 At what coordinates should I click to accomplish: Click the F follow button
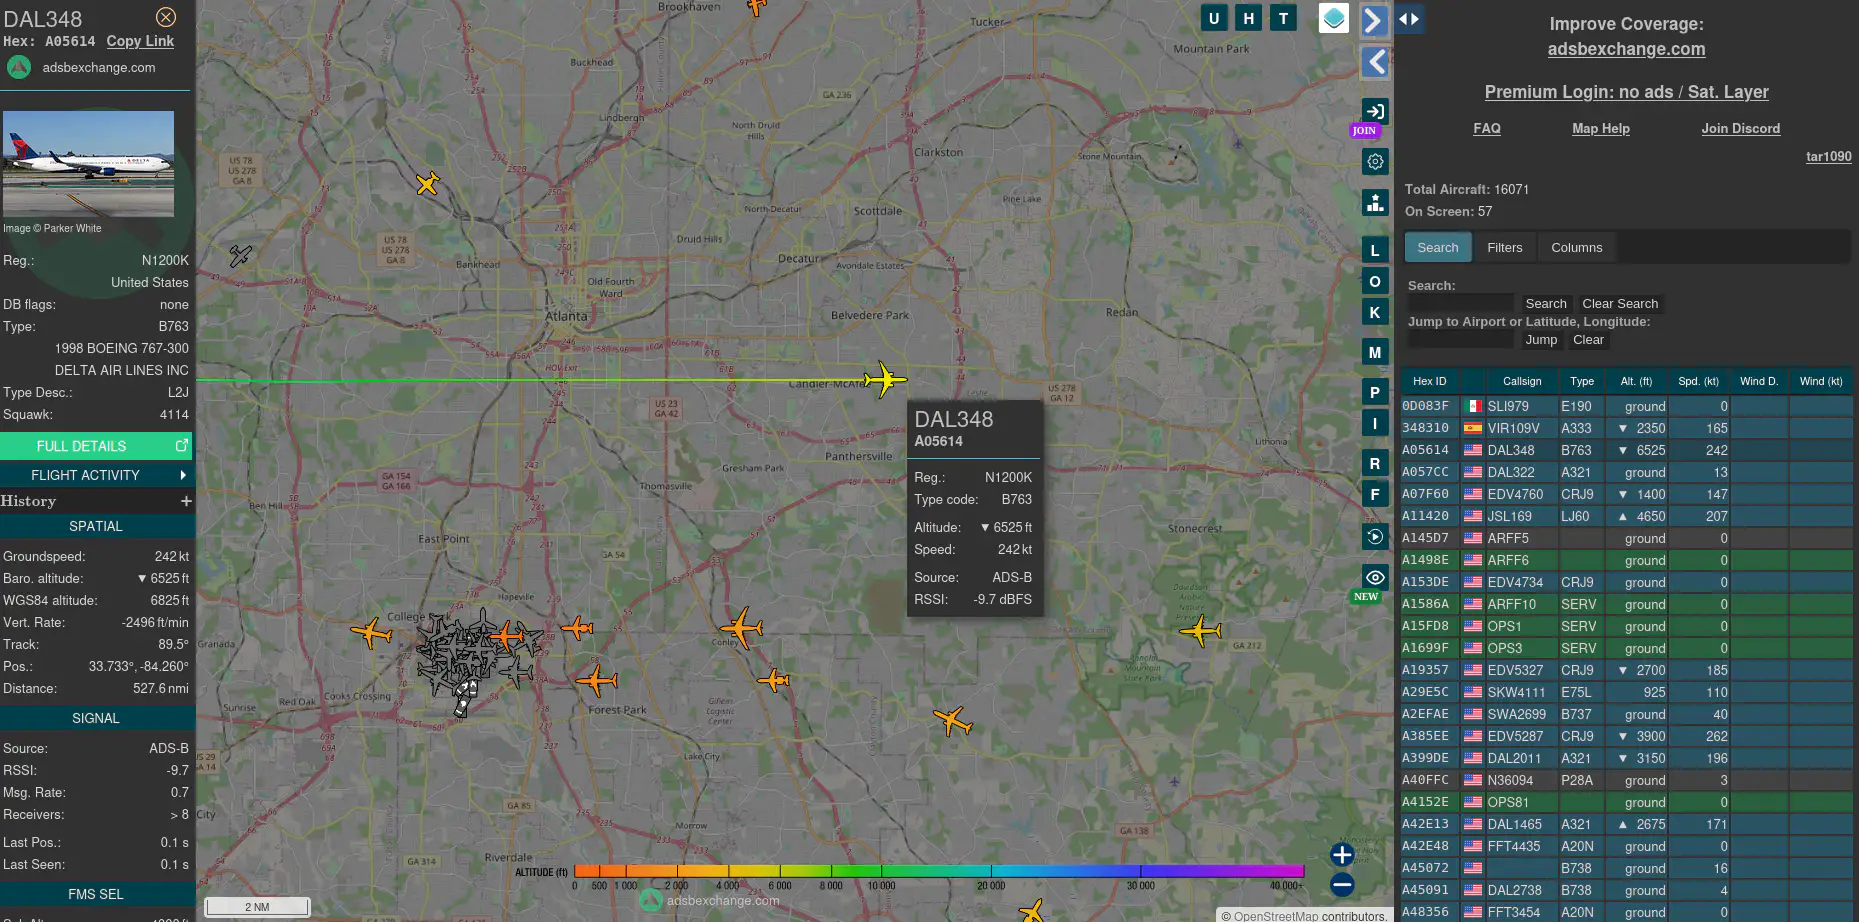coord(1375,494)
